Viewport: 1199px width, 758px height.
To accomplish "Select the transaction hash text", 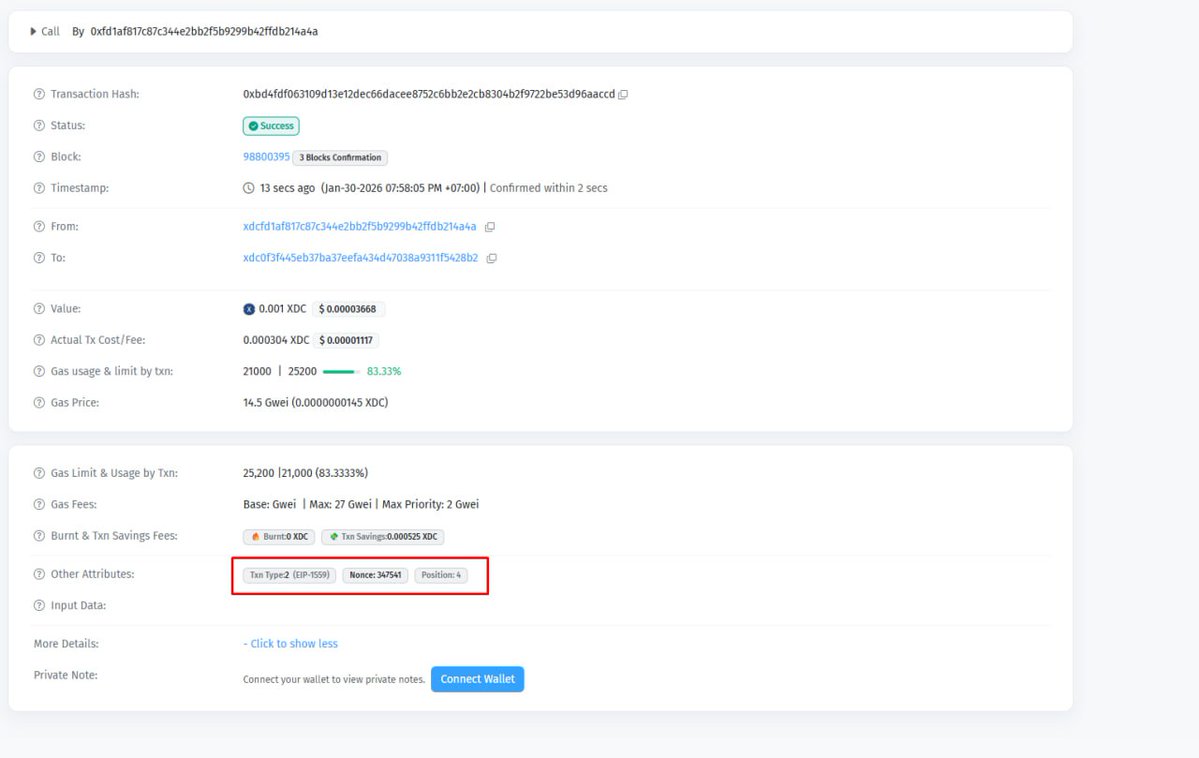I will point(428,94).
